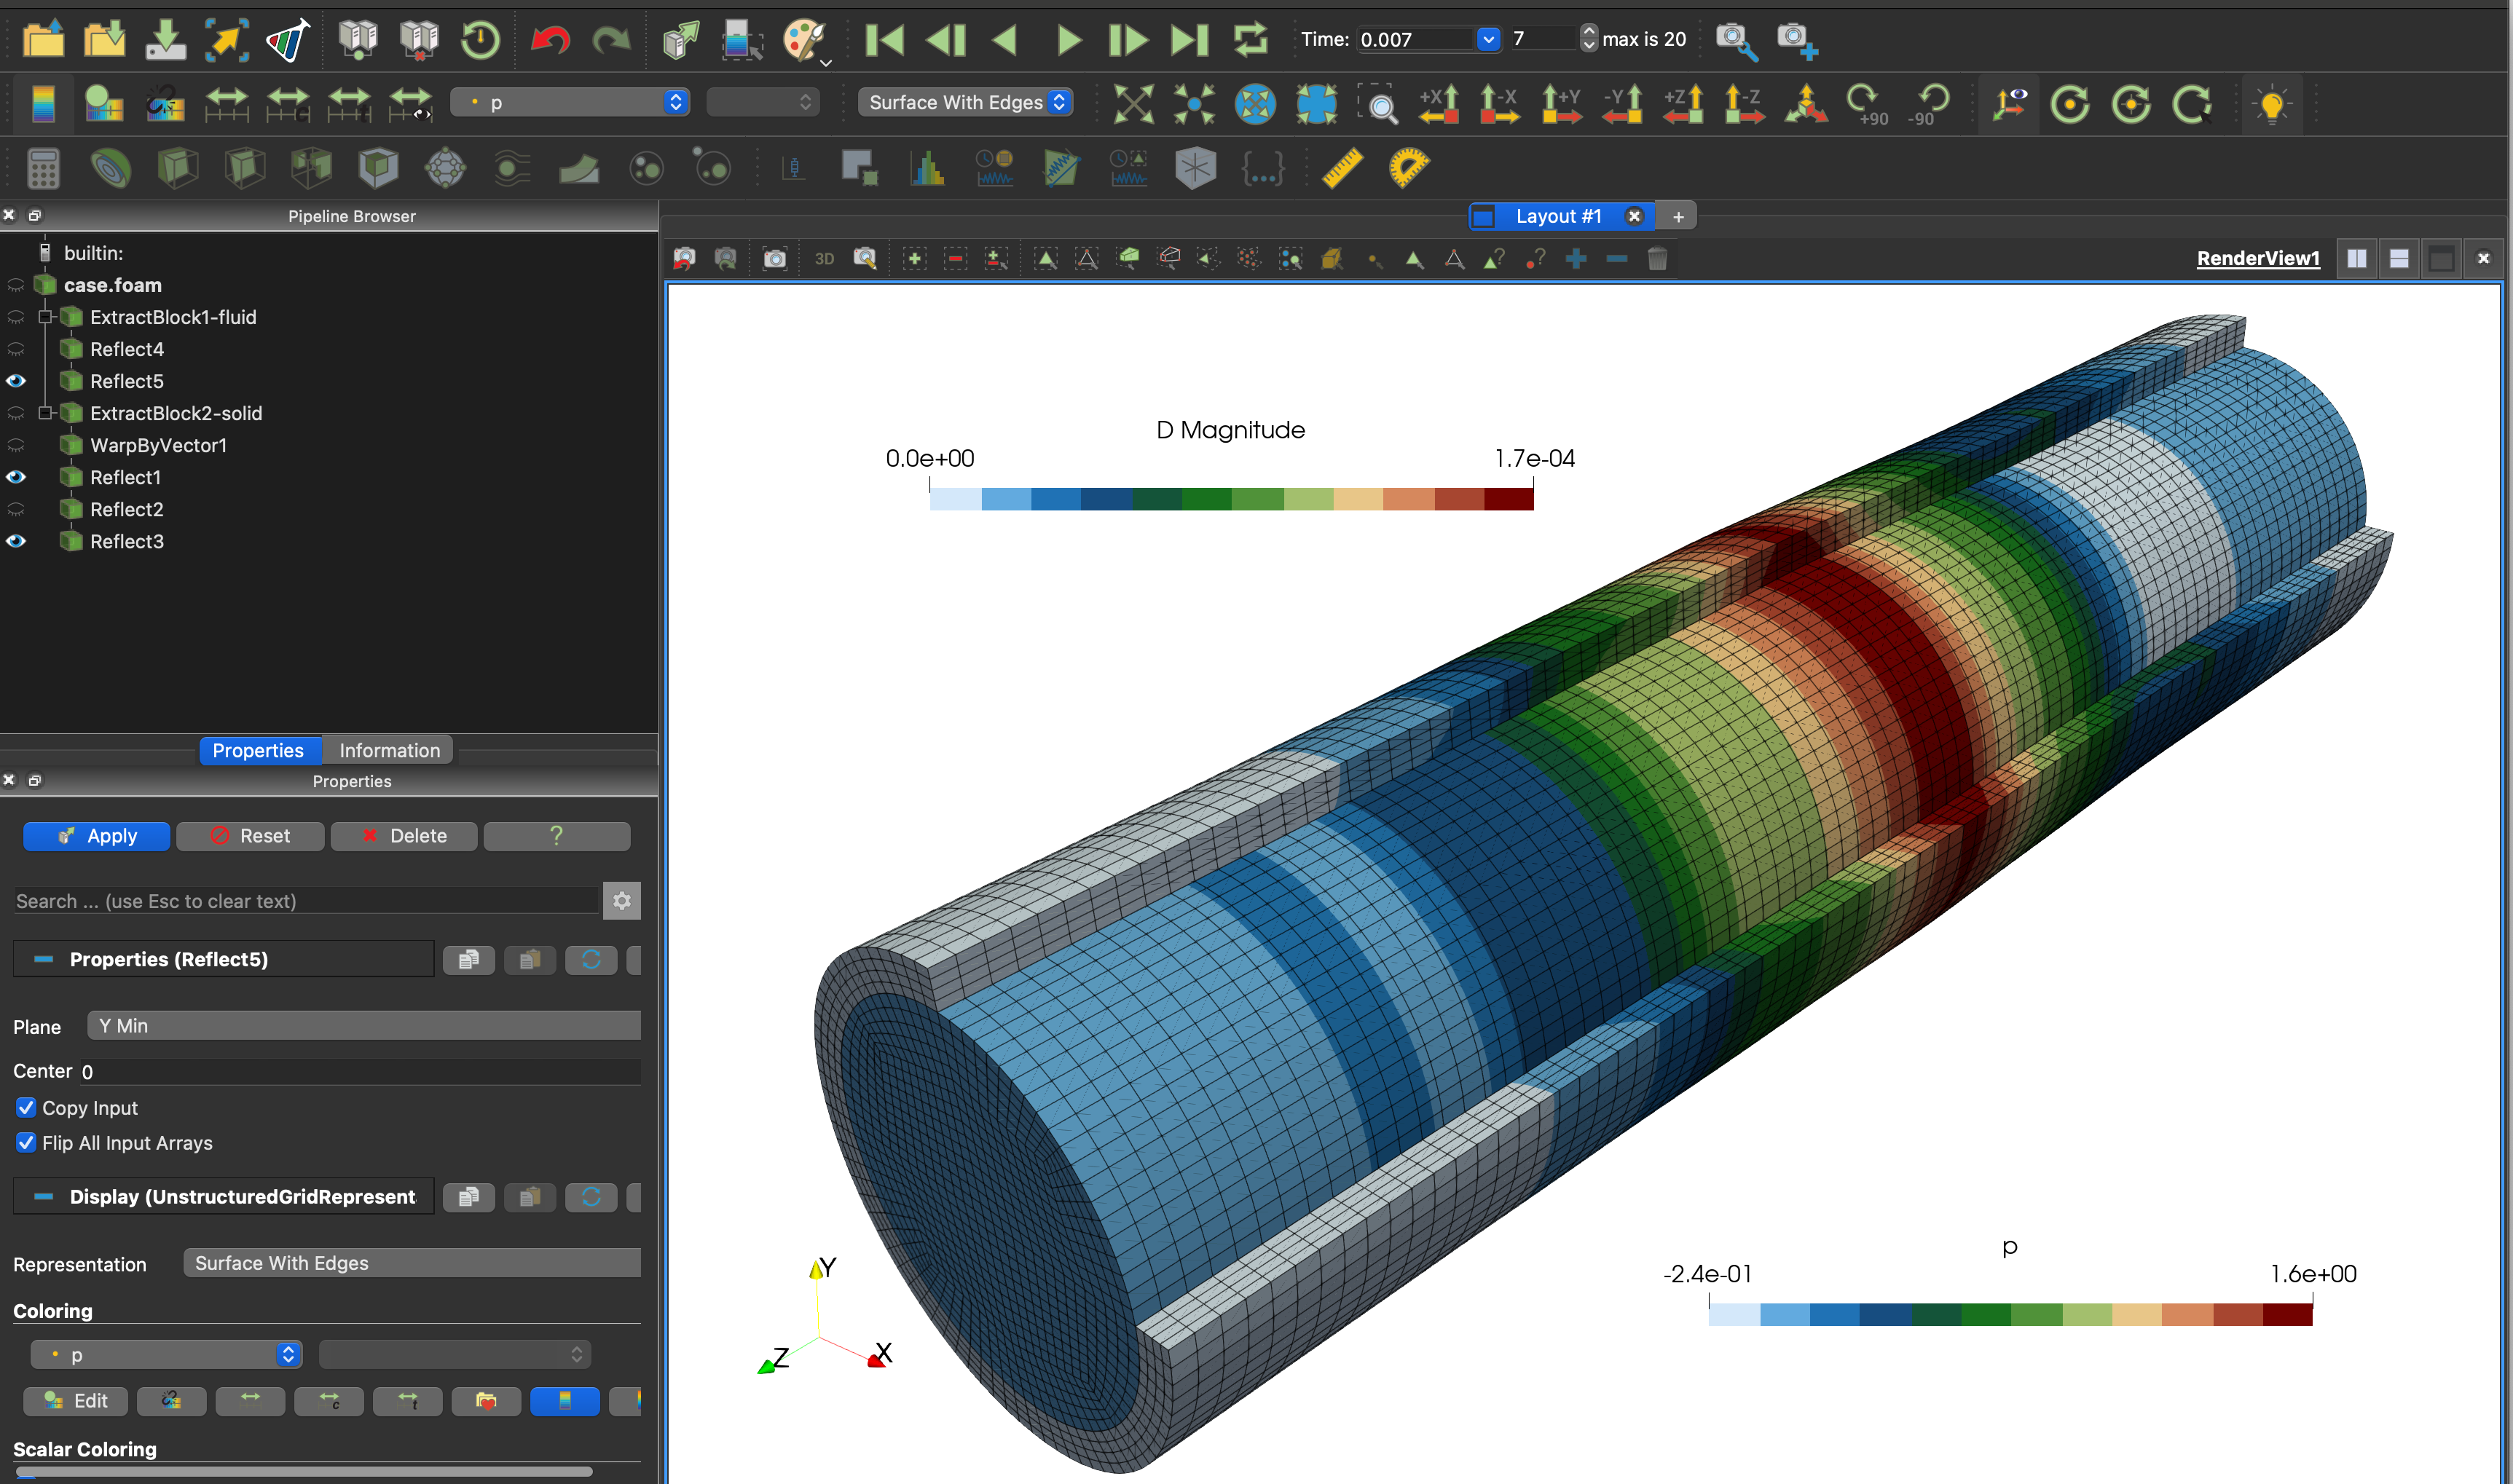Click the ruler measurement tool

tap(1343, 168)
